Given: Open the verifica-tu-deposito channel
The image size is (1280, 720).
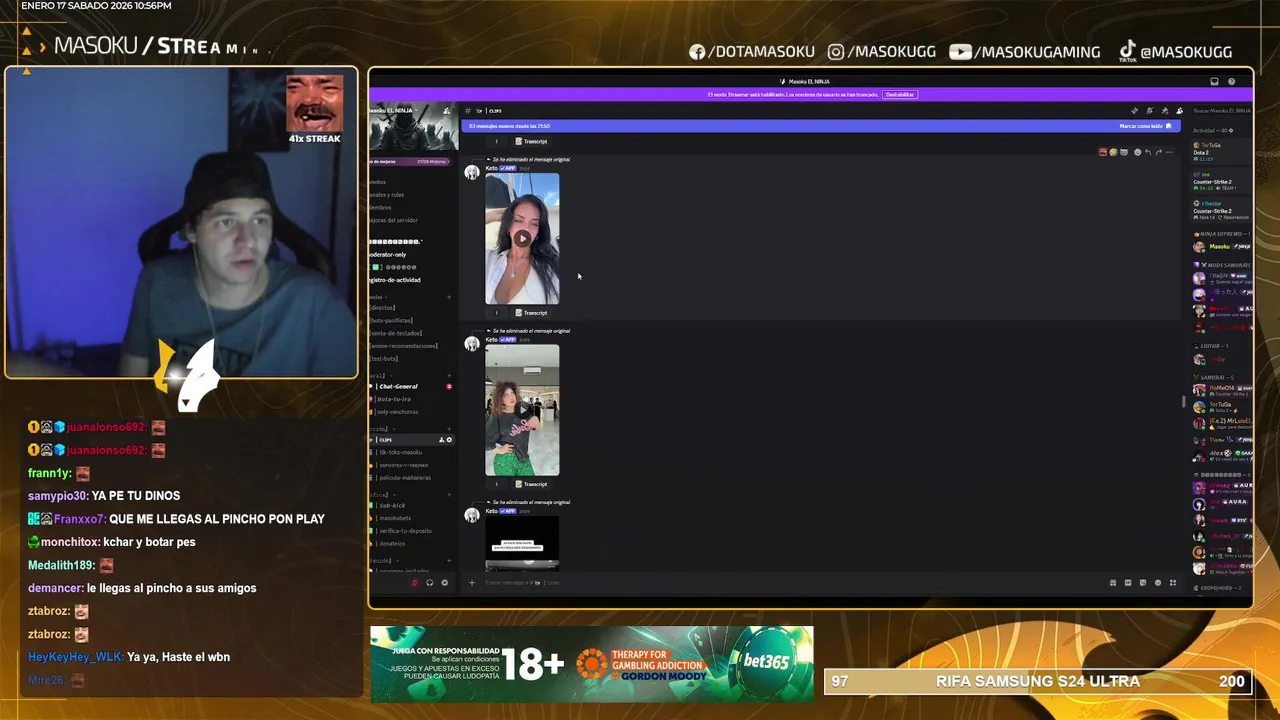Looking at the screenshot, I should (405, 531).
